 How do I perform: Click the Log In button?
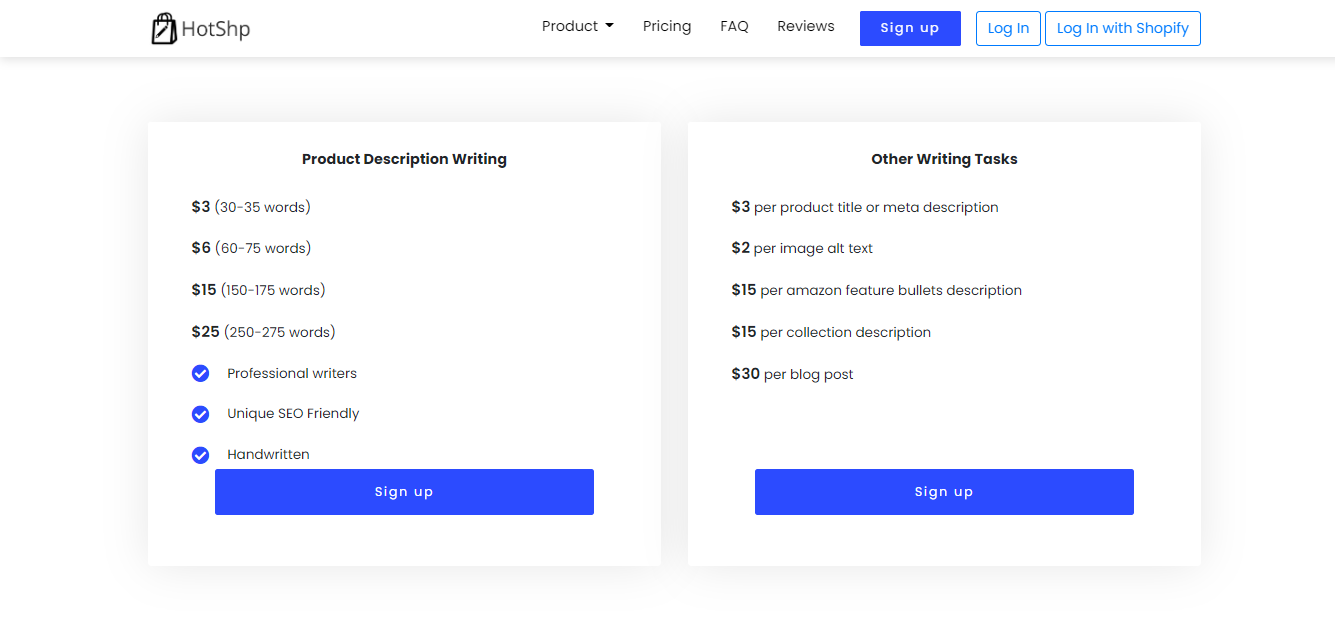(x=1008, y=29)
